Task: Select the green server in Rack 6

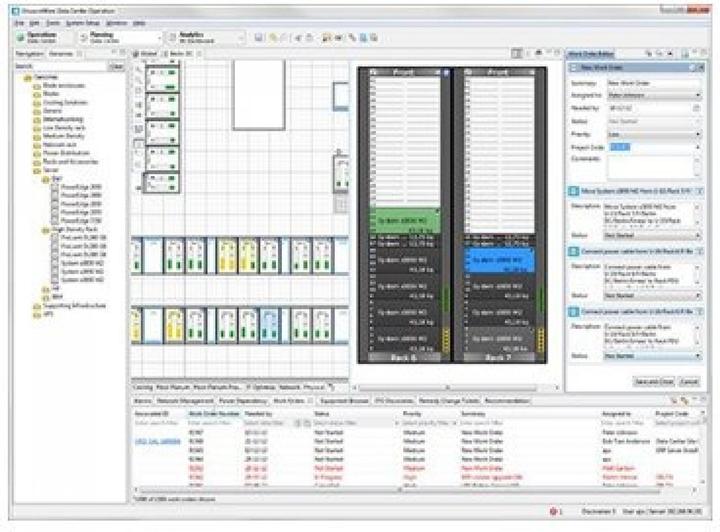Action: pos(405,221)
